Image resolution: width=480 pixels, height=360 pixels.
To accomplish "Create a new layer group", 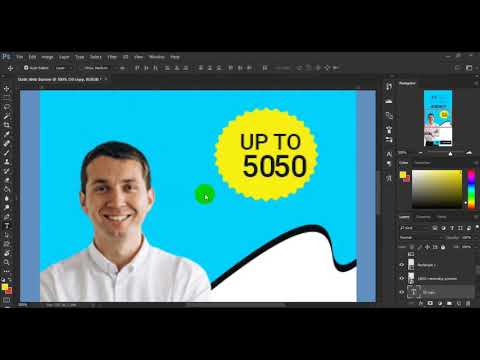I will (449, 303).
